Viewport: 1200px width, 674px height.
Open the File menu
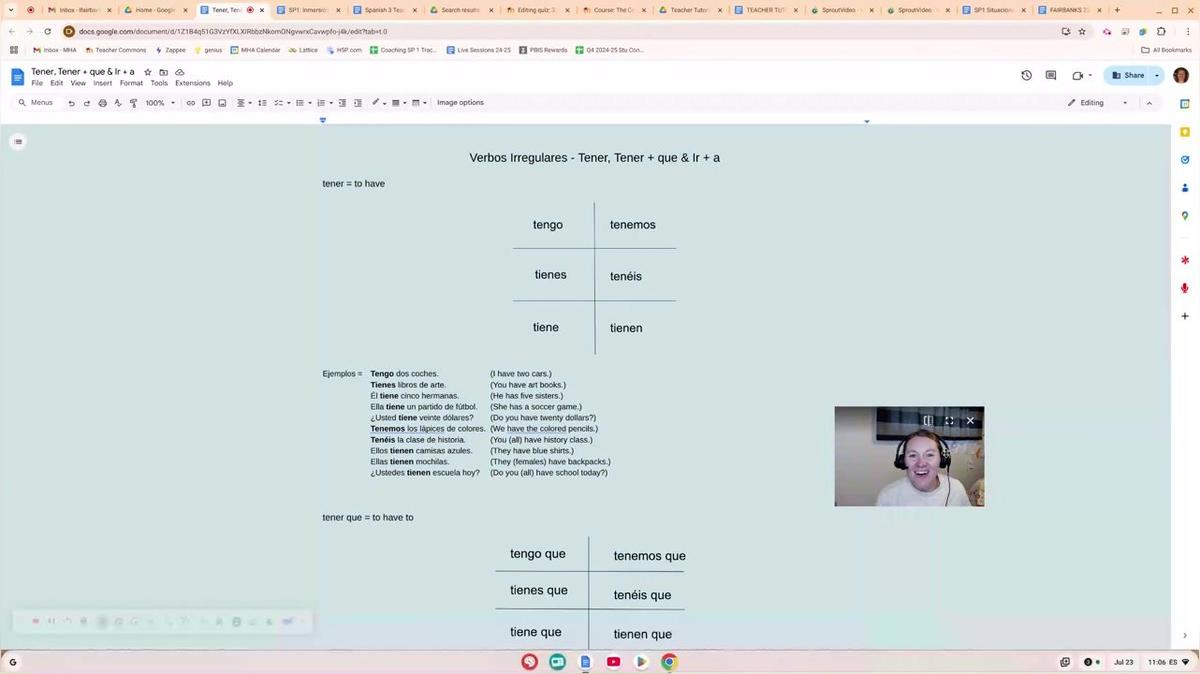[x=37, y=83]
